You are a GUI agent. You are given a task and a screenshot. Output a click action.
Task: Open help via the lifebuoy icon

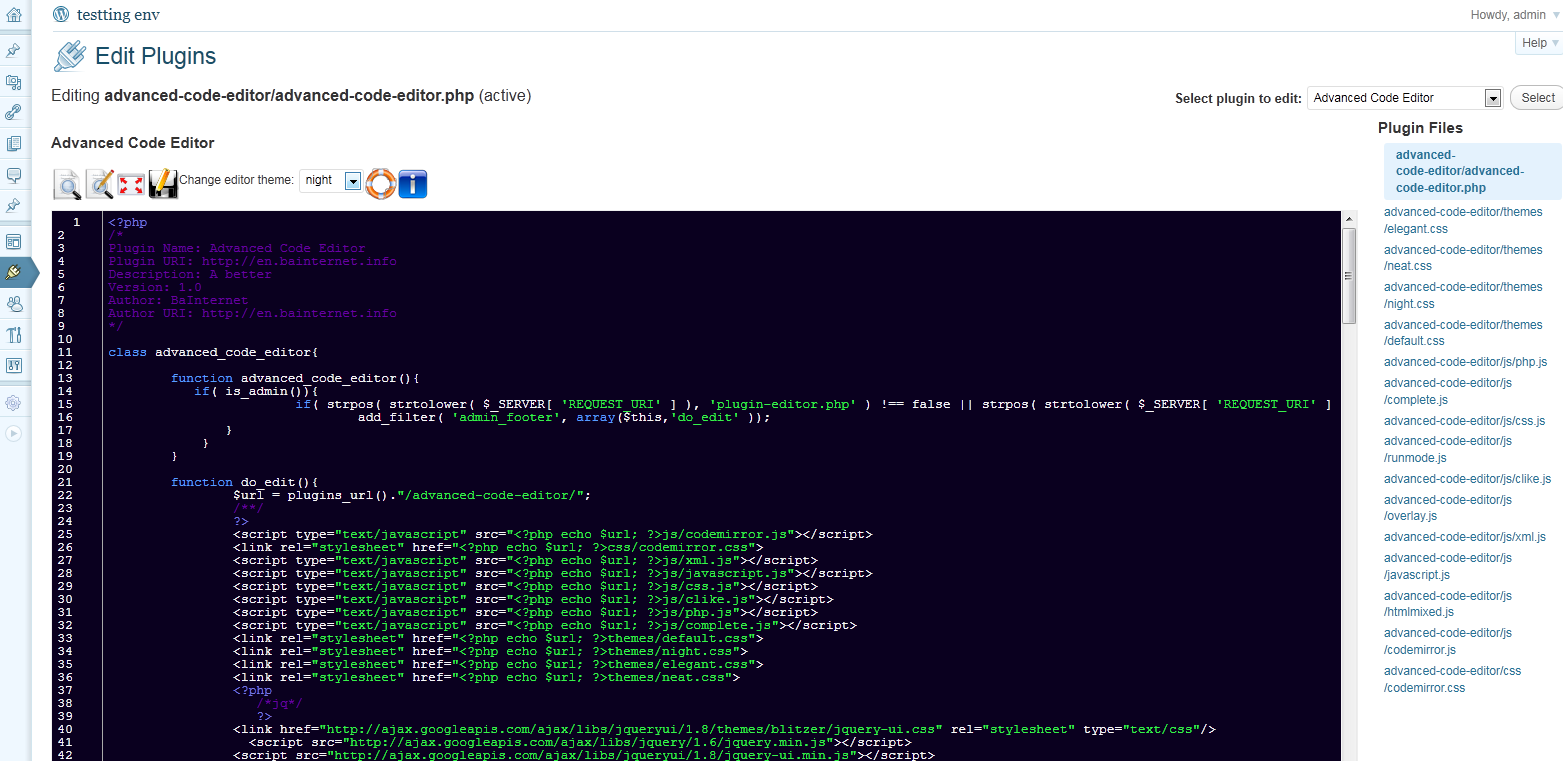coord(381,183)
